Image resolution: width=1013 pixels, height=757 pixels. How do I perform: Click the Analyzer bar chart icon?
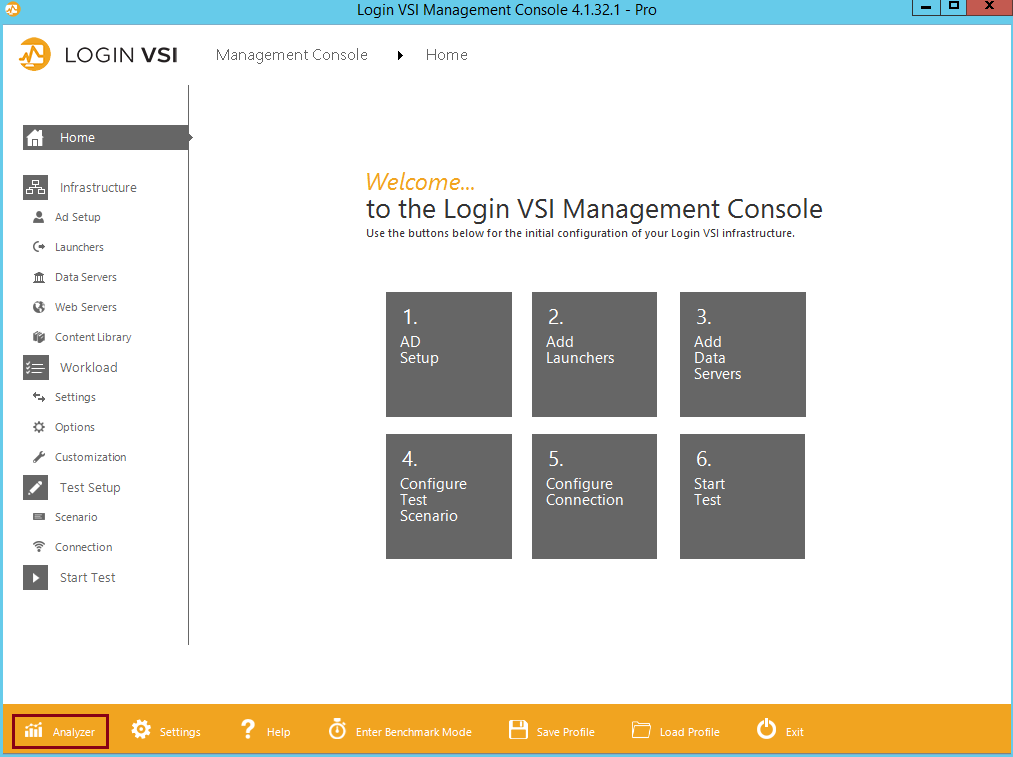click(34, 731)
